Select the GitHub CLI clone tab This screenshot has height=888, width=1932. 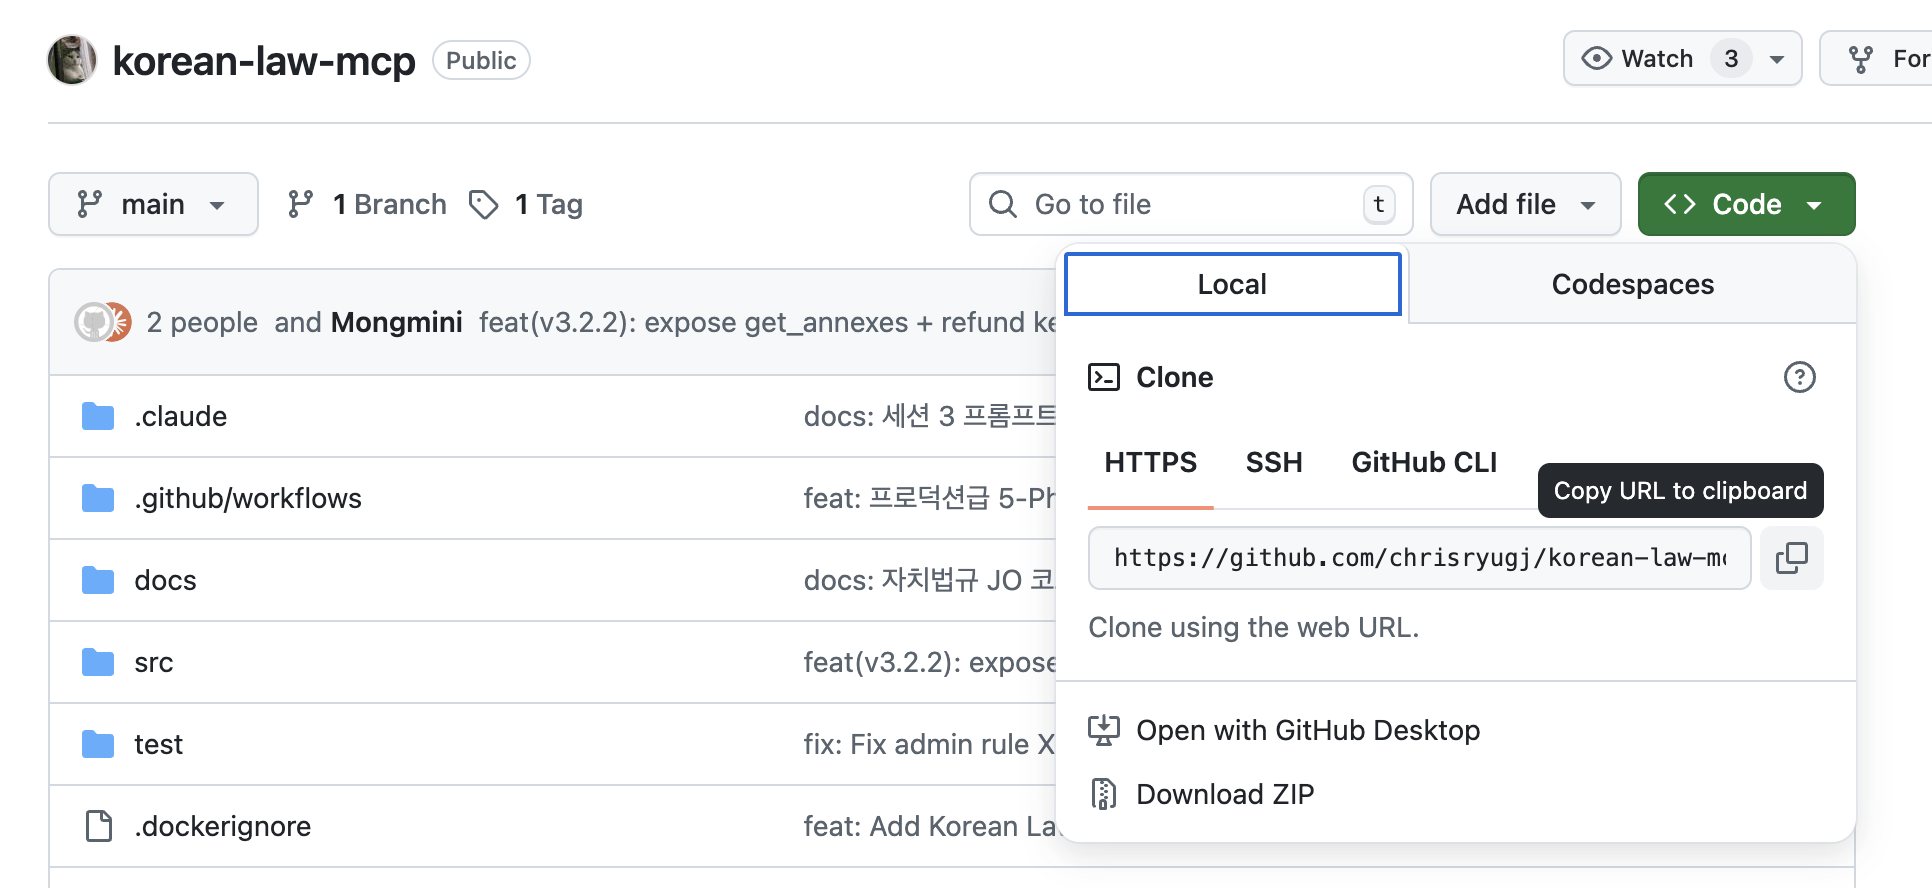[1424, 462]
